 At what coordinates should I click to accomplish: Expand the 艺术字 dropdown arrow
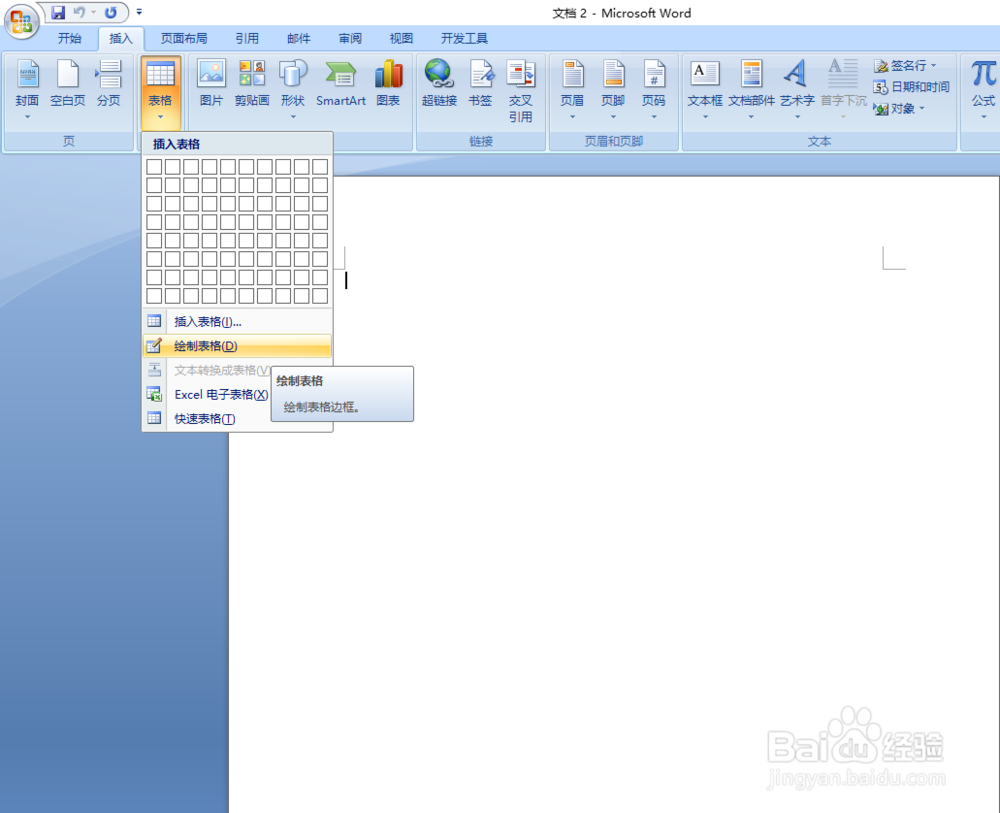[x=797, y=117]
